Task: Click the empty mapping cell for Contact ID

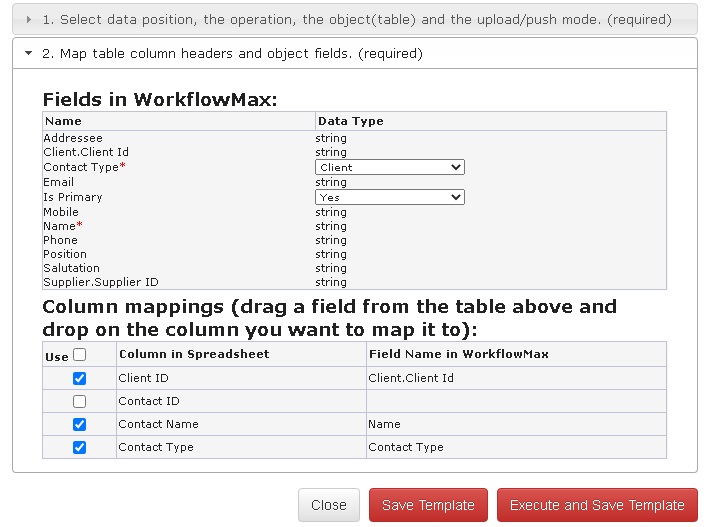Action: point(515,401)
